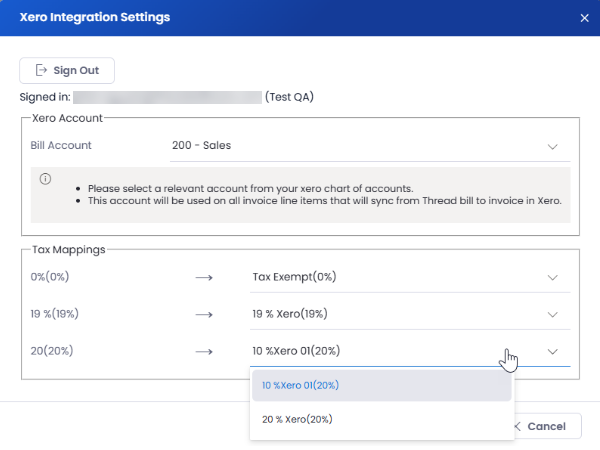Click the '(Test QA)' signed-in account text
Image resolution: width=600 pixels, height=450 pixels.
tap(291, 97)
